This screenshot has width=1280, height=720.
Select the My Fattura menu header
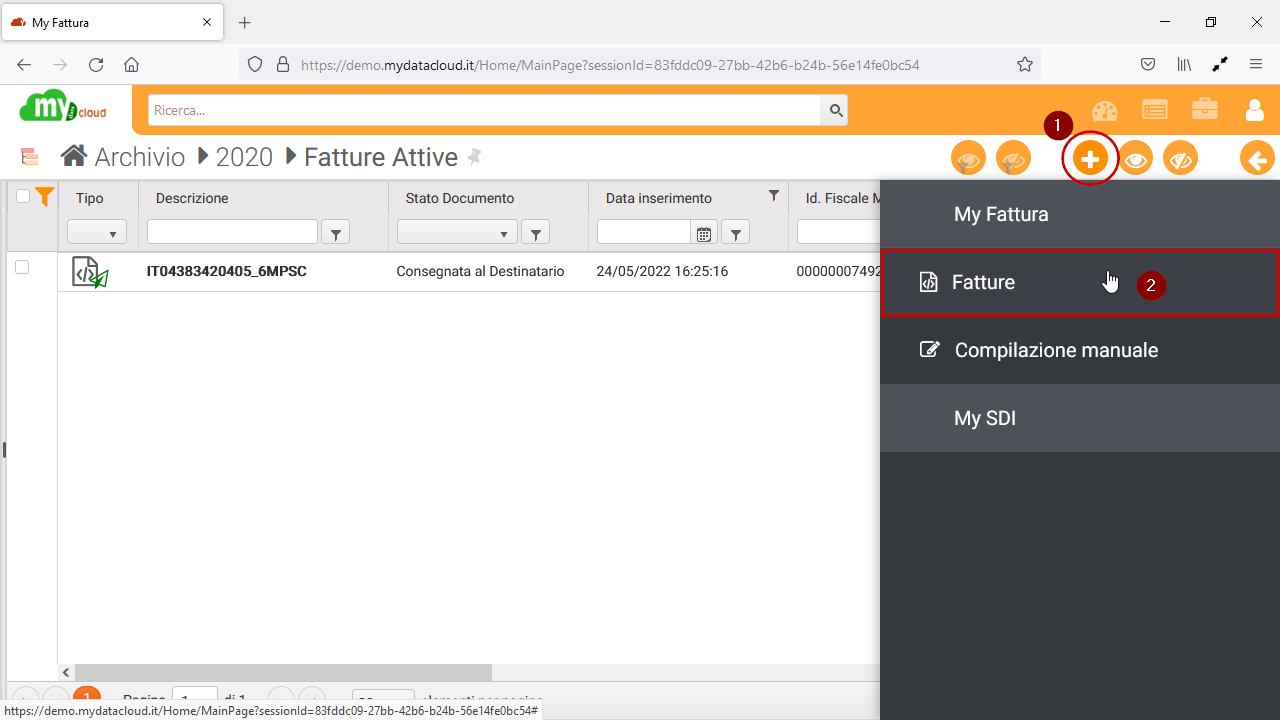coord(1080,214)
